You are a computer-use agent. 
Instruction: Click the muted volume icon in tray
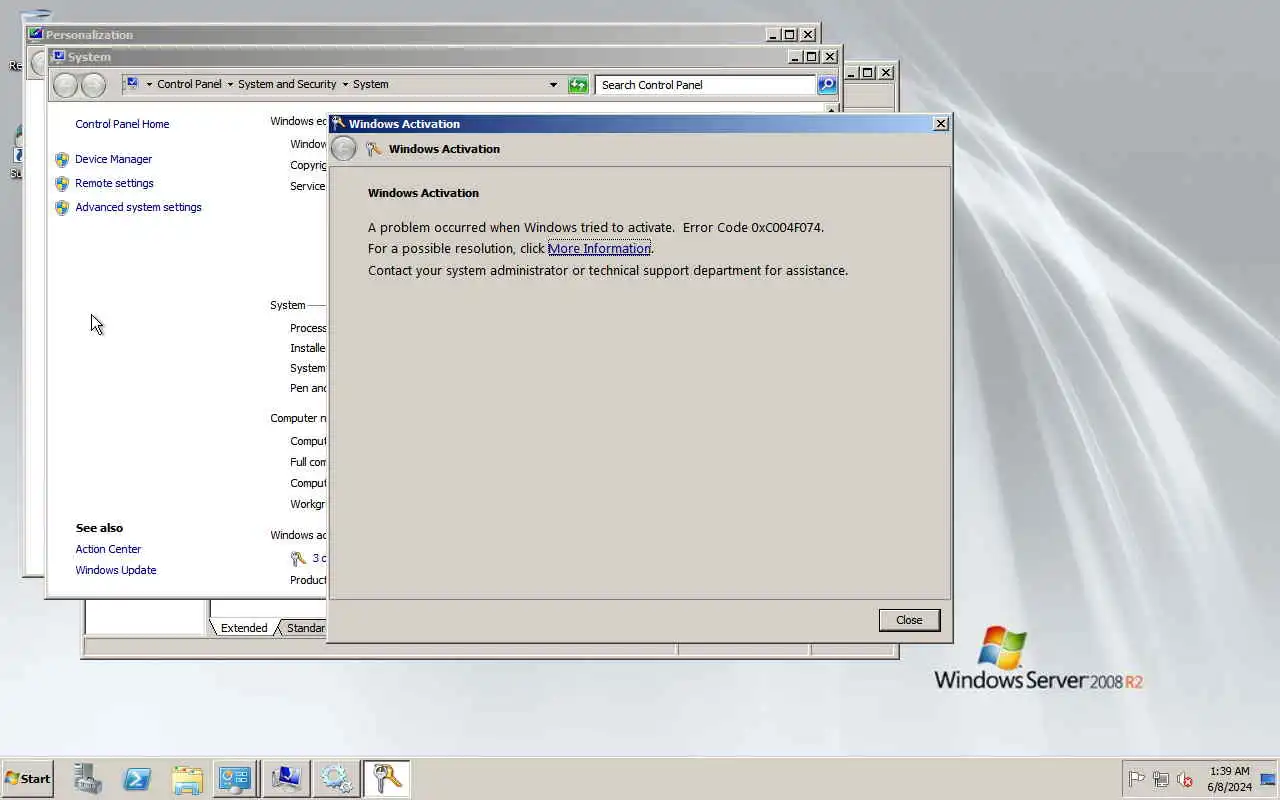coord(1185,779)
